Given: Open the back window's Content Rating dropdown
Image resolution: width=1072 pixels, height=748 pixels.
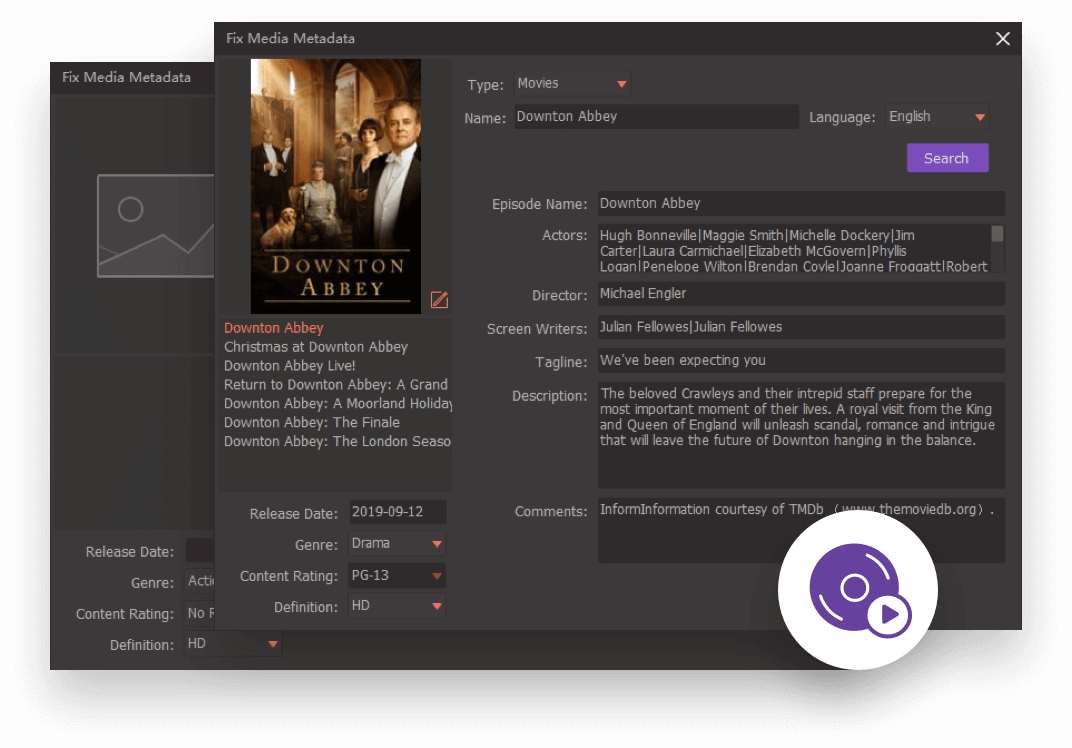Looking at the screenshot, I should (200, 613).
